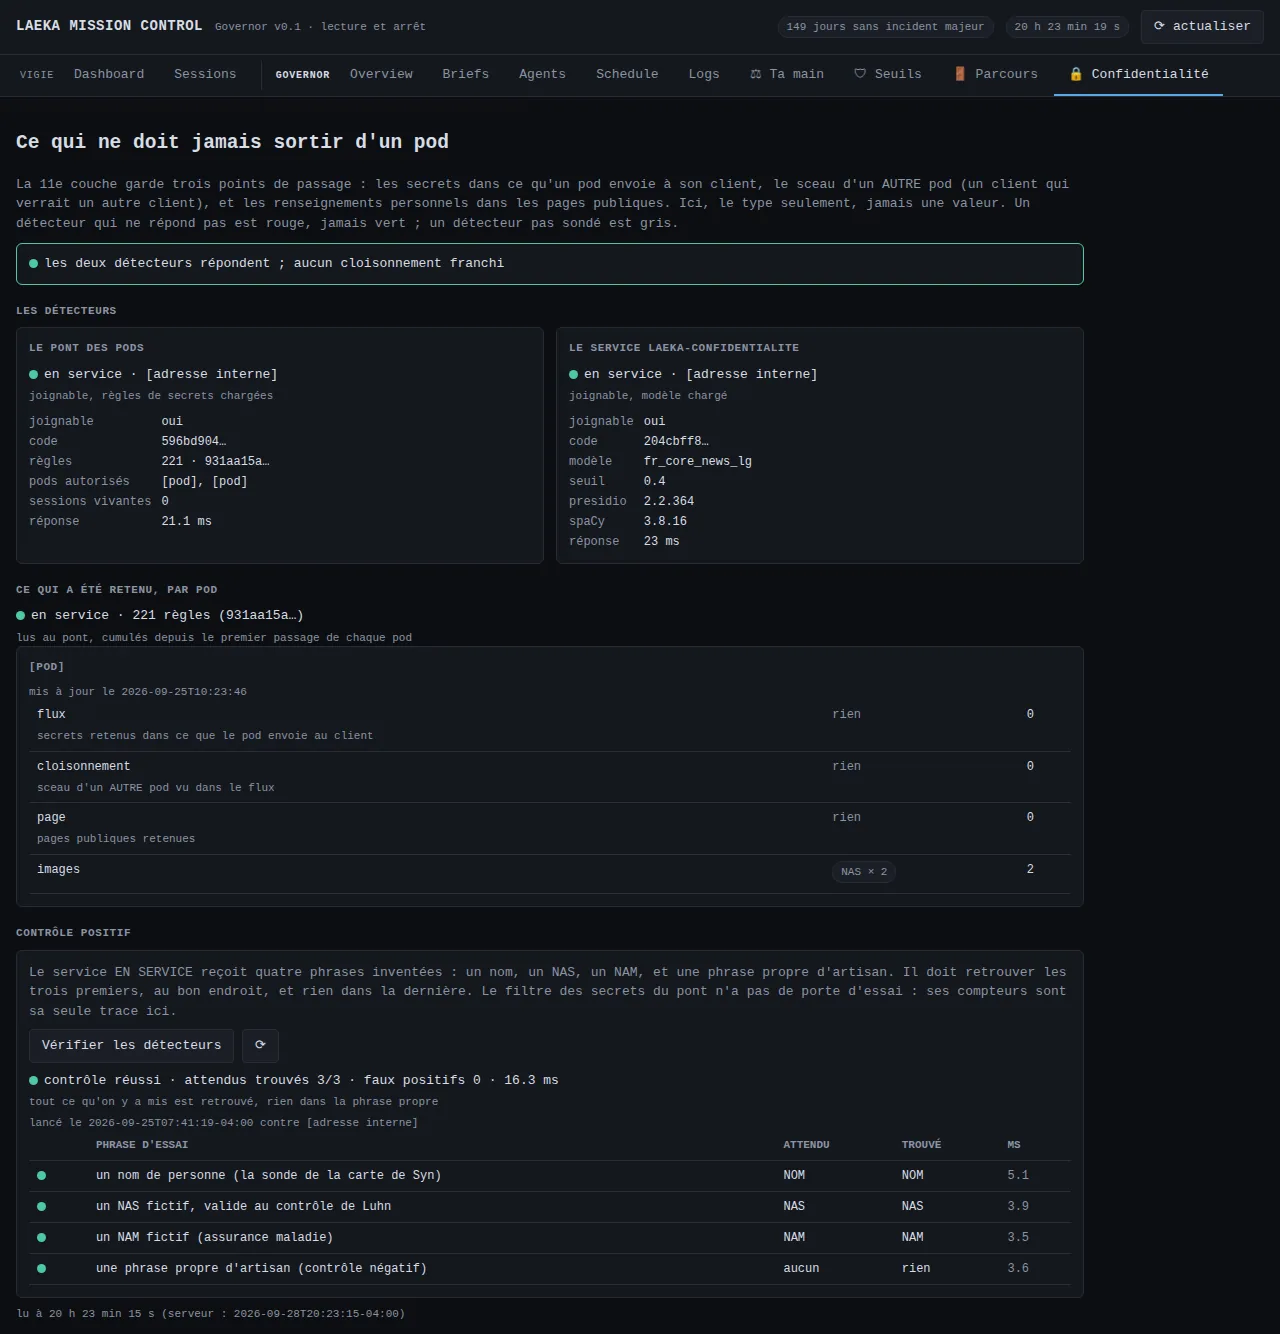Image resolution: width=1280 pixels, height=1334 pixels.
Task: Run Vérifier les détecteurs
Action: coord(131,1045)
